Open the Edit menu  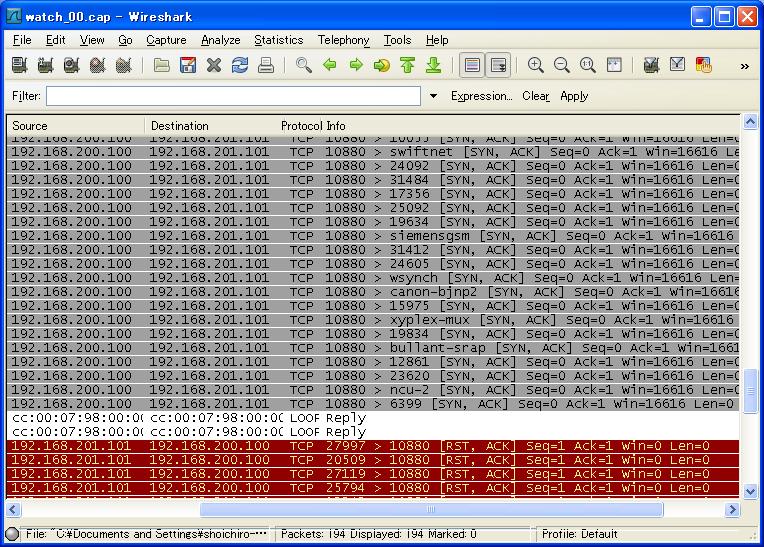[56, 40]
